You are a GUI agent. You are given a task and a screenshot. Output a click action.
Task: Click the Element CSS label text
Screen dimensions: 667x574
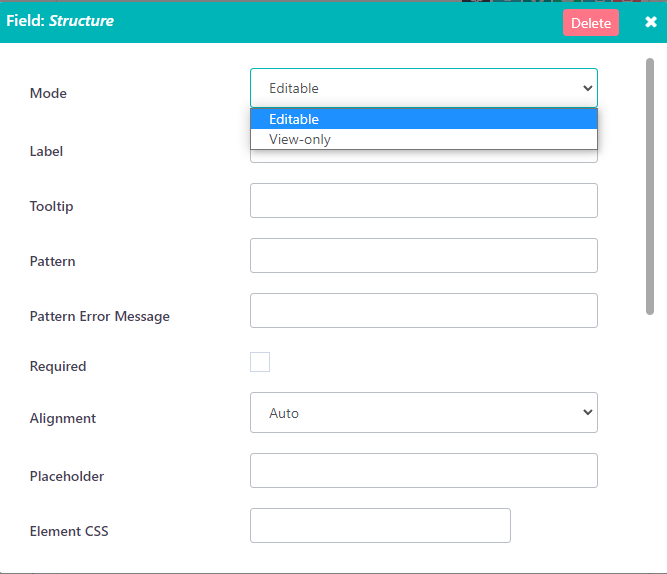coord(69,531)
